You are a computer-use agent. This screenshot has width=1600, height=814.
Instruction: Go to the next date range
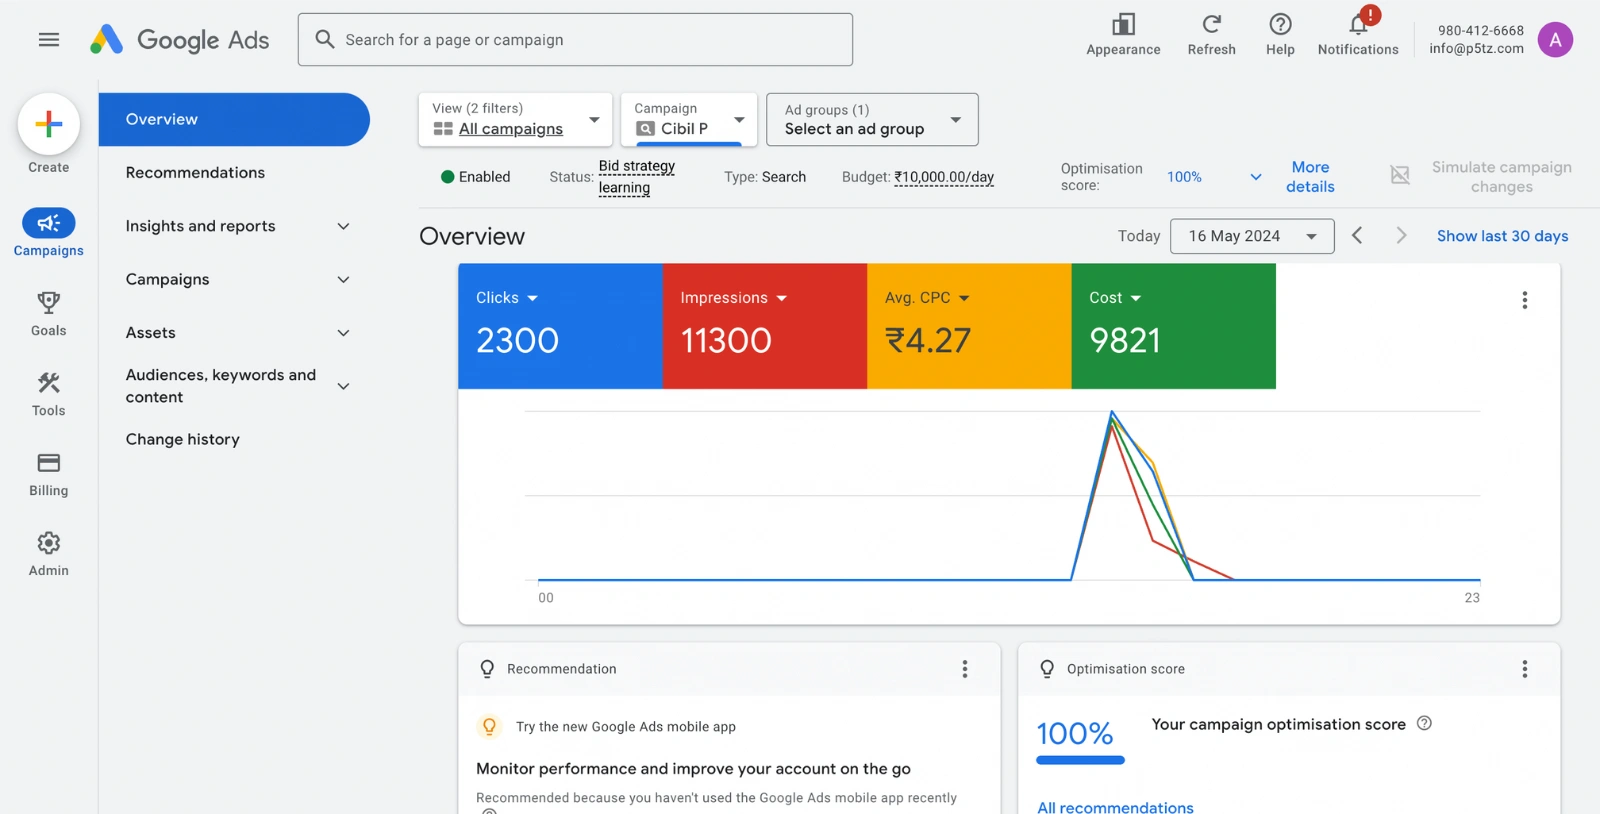tap(1401, 236)
